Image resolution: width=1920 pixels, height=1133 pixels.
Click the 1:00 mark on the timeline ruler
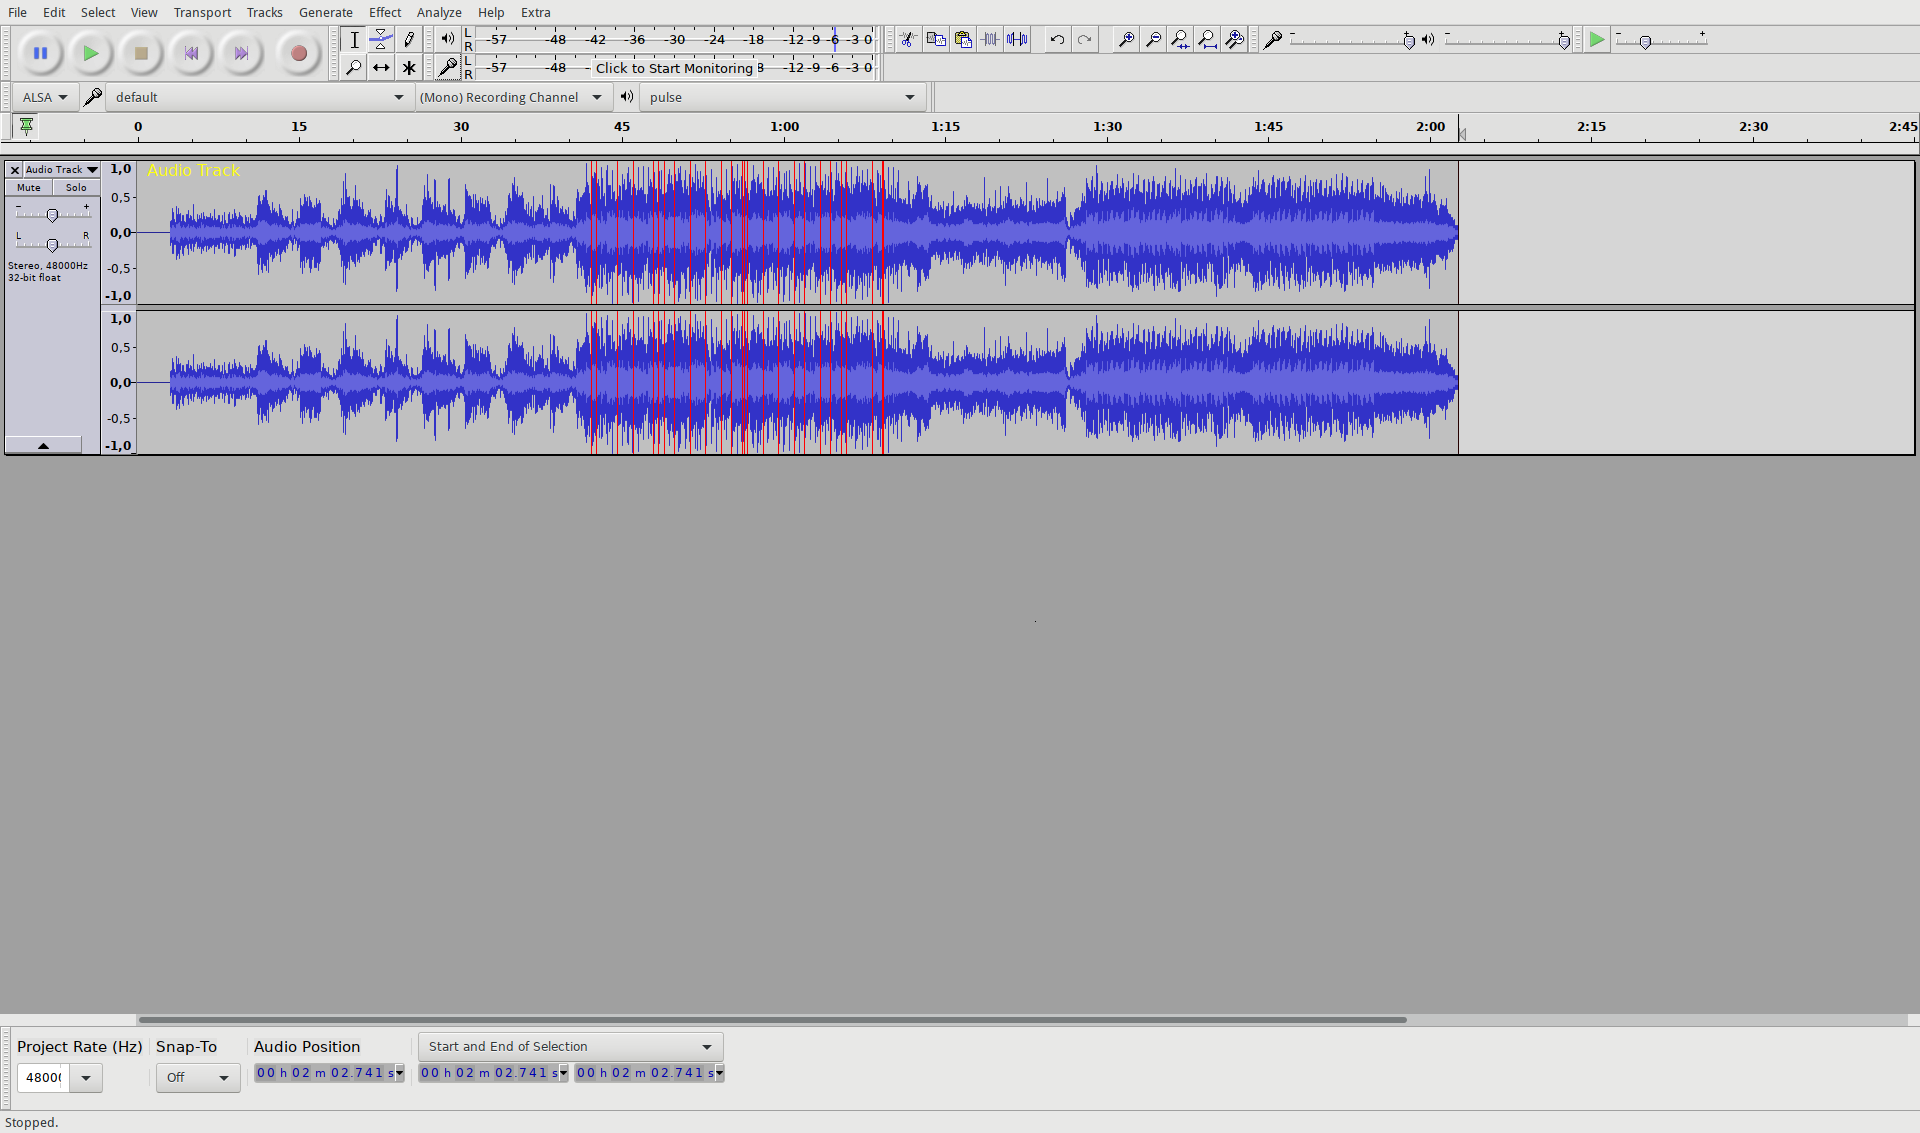click(785, 127)
